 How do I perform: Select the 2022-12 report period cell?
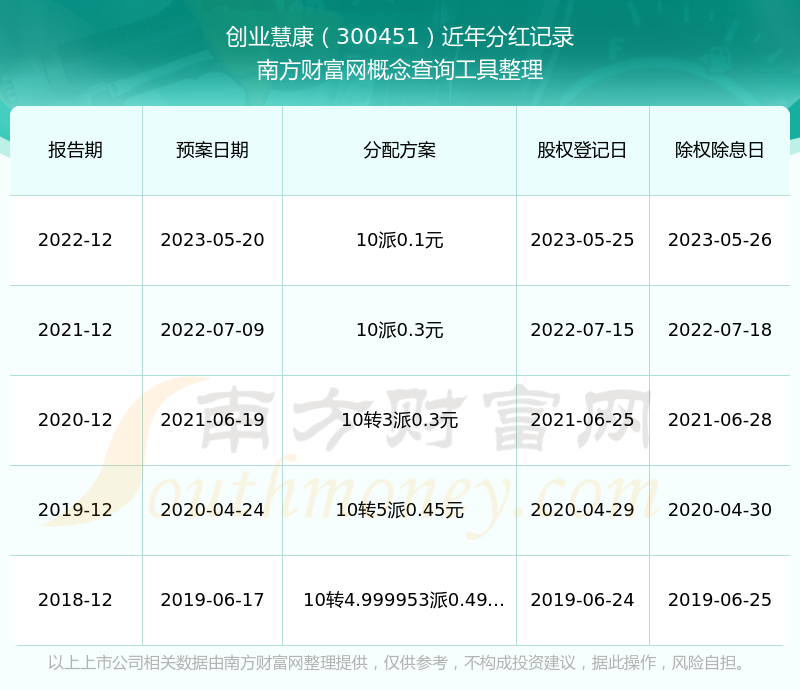[x=76, y=240]
